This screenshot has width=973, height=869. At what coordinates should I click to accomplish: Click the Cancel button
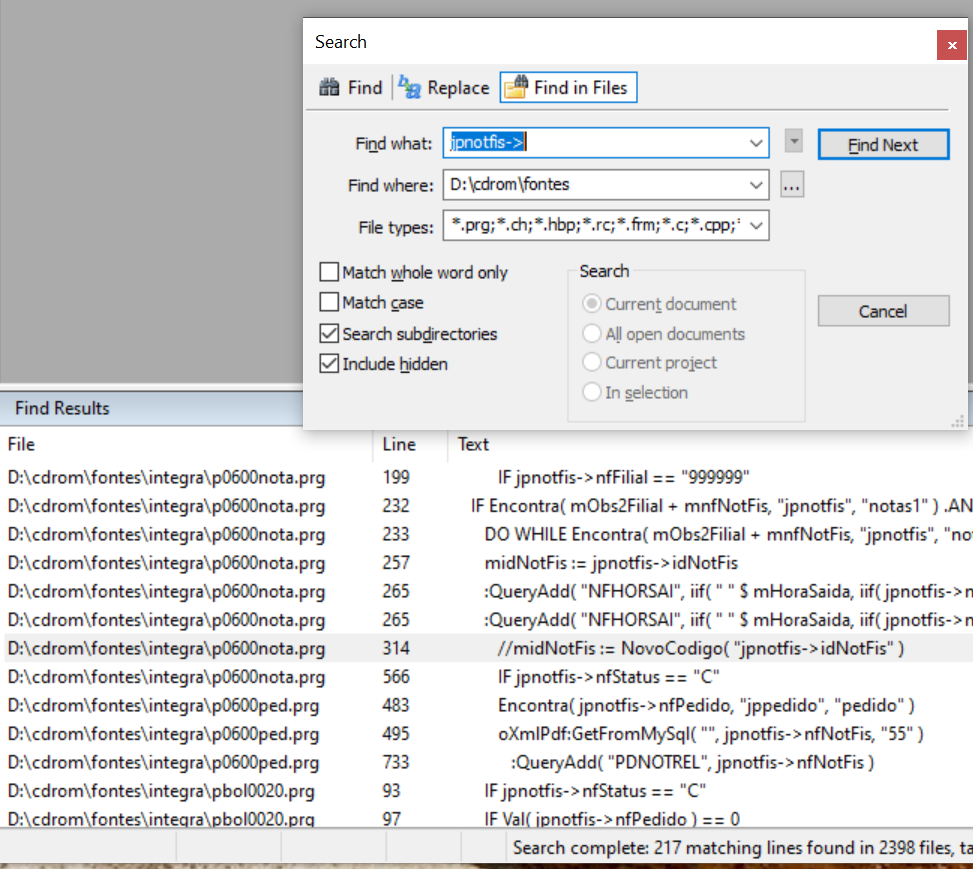coord(883,311)
